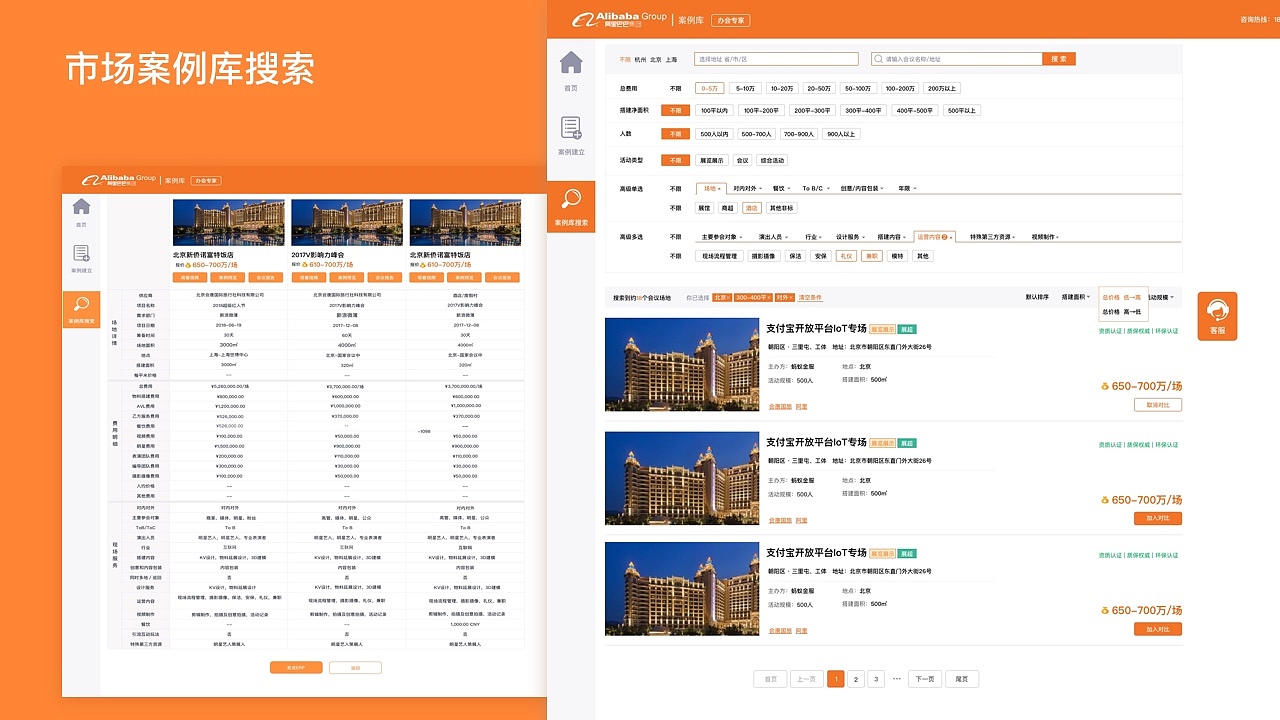Click 尾页 last page button
Viewport: 1280px width, 720px height.
point(962,679)
